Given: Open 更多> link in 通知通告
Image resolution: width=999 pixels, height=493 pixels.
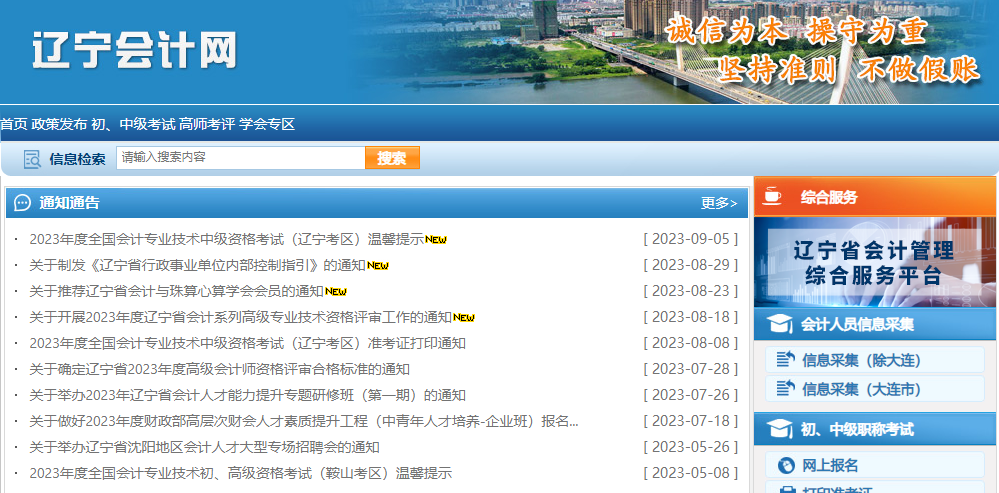Looking at the screenshot, I should coord(719,203).
